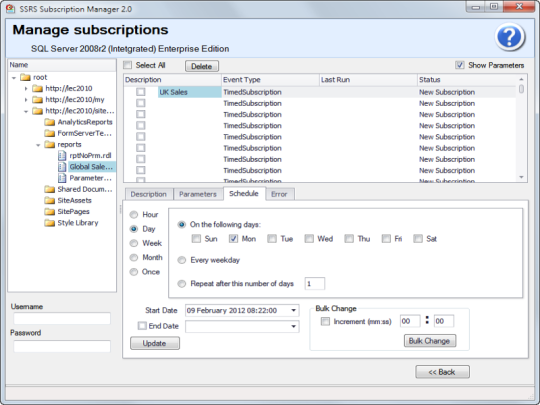
Task: Click the number of days field
Action: coord(314,284)
